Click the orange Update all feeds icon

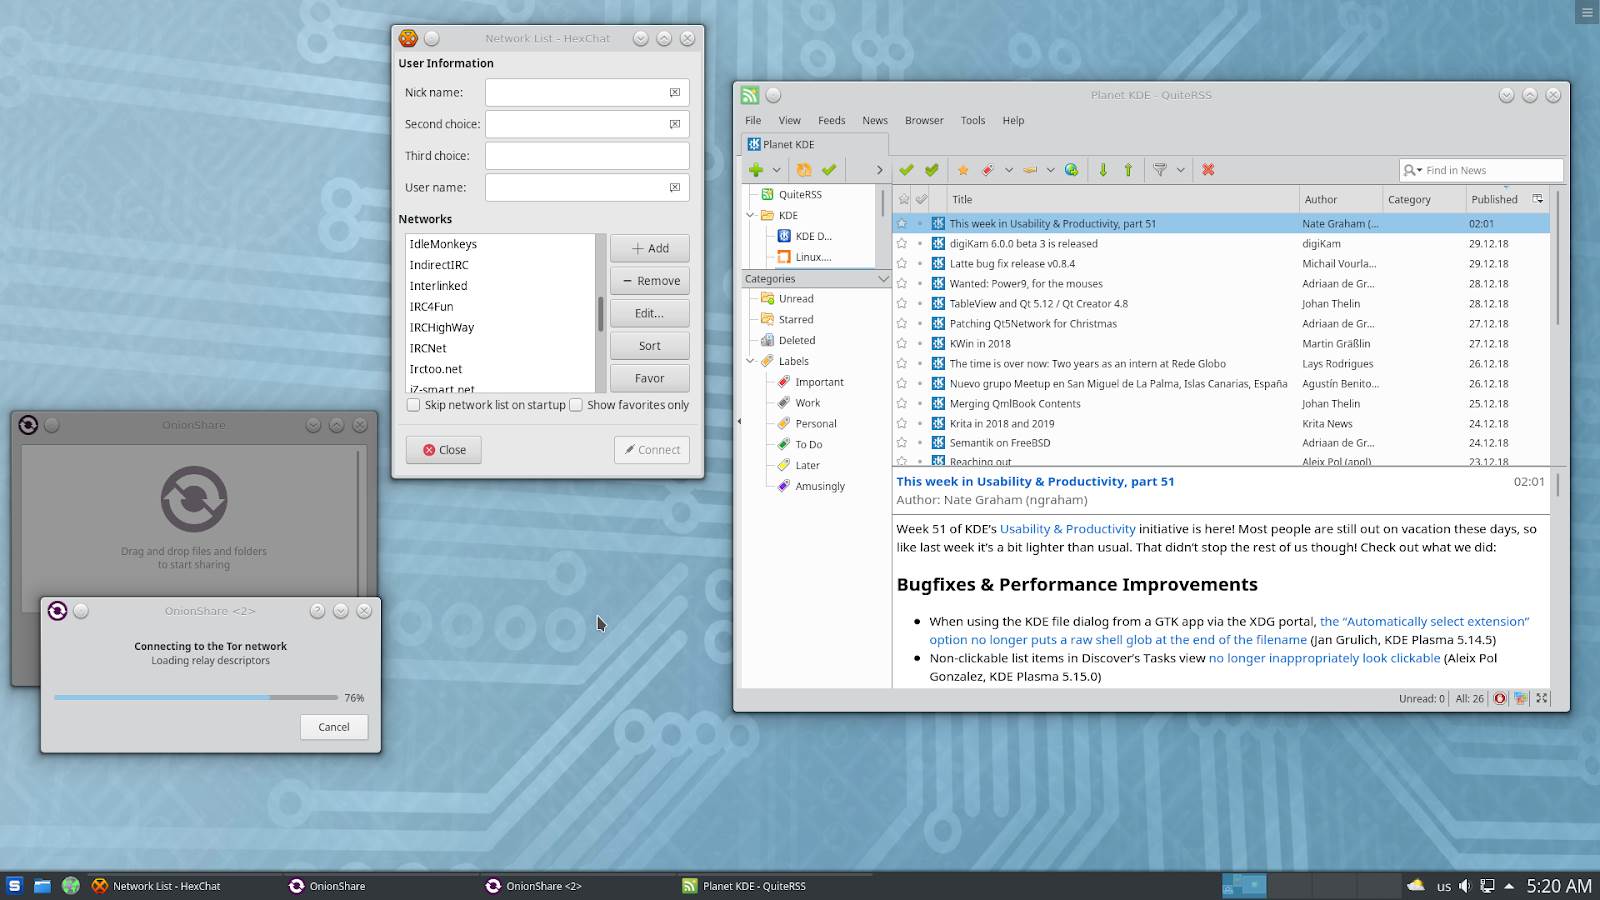click(804, 170)
